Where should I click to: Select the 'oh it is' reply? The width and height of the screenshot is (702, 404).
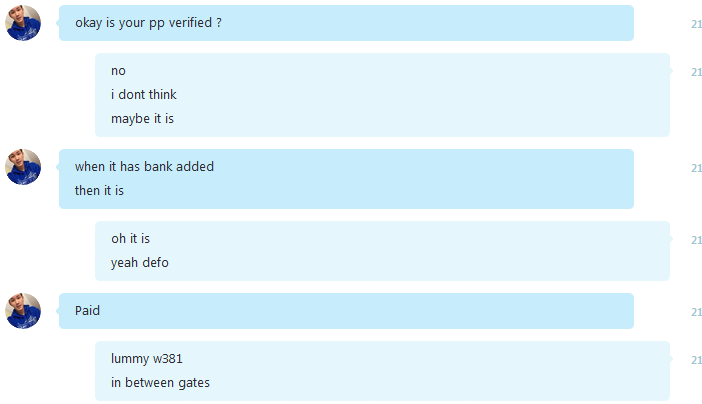pos(130,239)
